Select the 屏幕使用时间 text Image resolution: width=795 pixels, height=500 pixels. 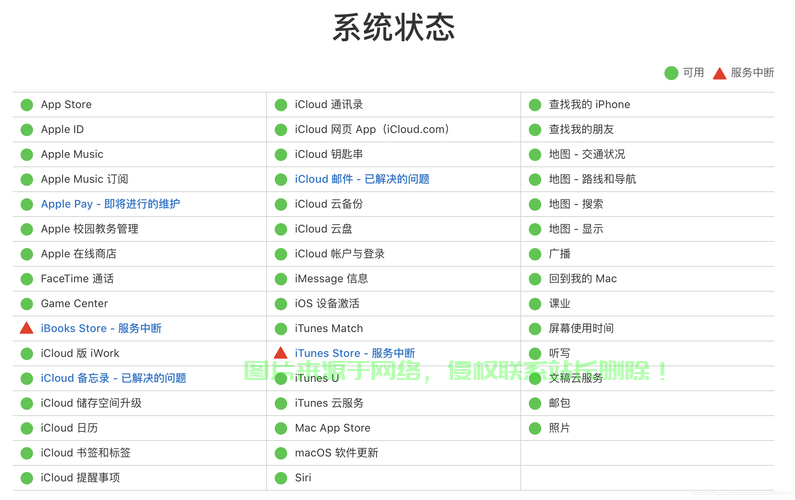[581, 328]
